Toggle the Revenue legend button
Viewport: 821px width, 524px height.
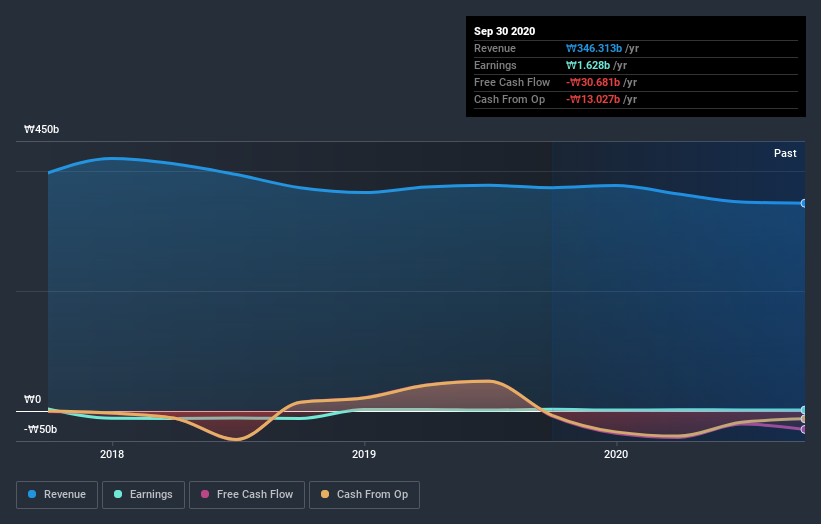click(57, 495)
